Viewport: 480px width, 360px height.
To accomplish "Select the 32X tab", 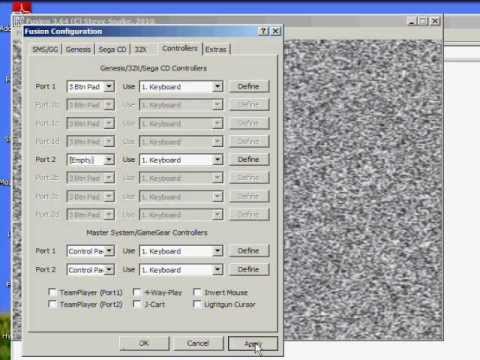I will coord(140,49).
